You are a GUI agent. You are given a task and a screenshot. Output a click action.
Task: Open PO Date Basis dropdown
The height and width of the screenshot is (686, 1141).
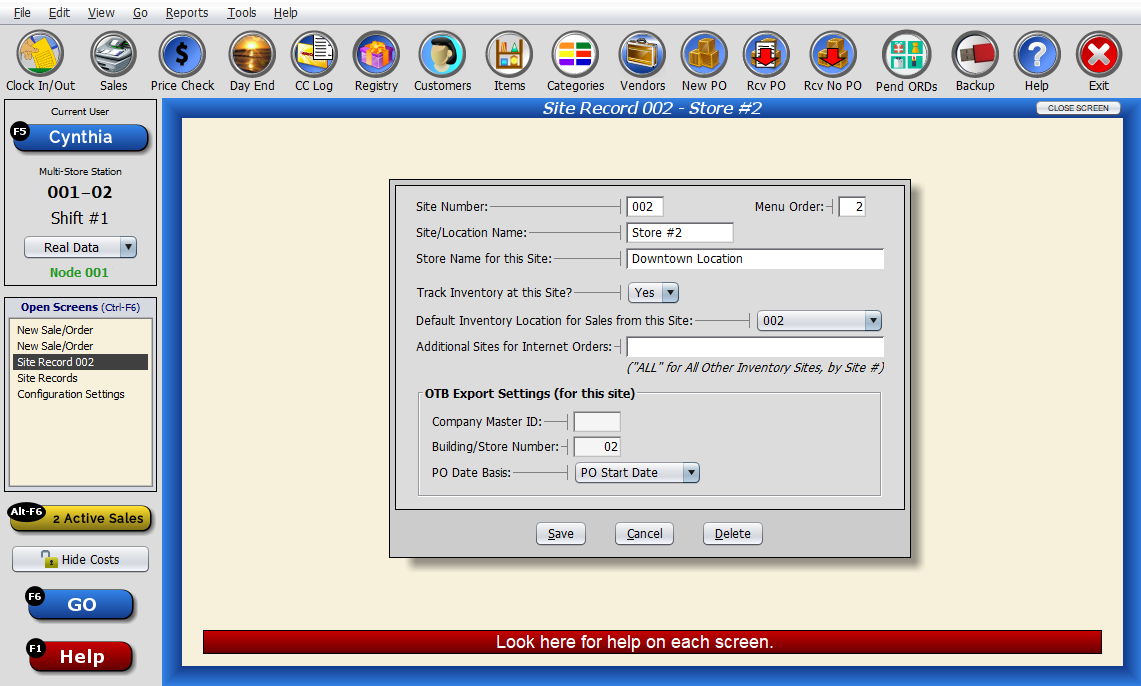click(691, 473)
